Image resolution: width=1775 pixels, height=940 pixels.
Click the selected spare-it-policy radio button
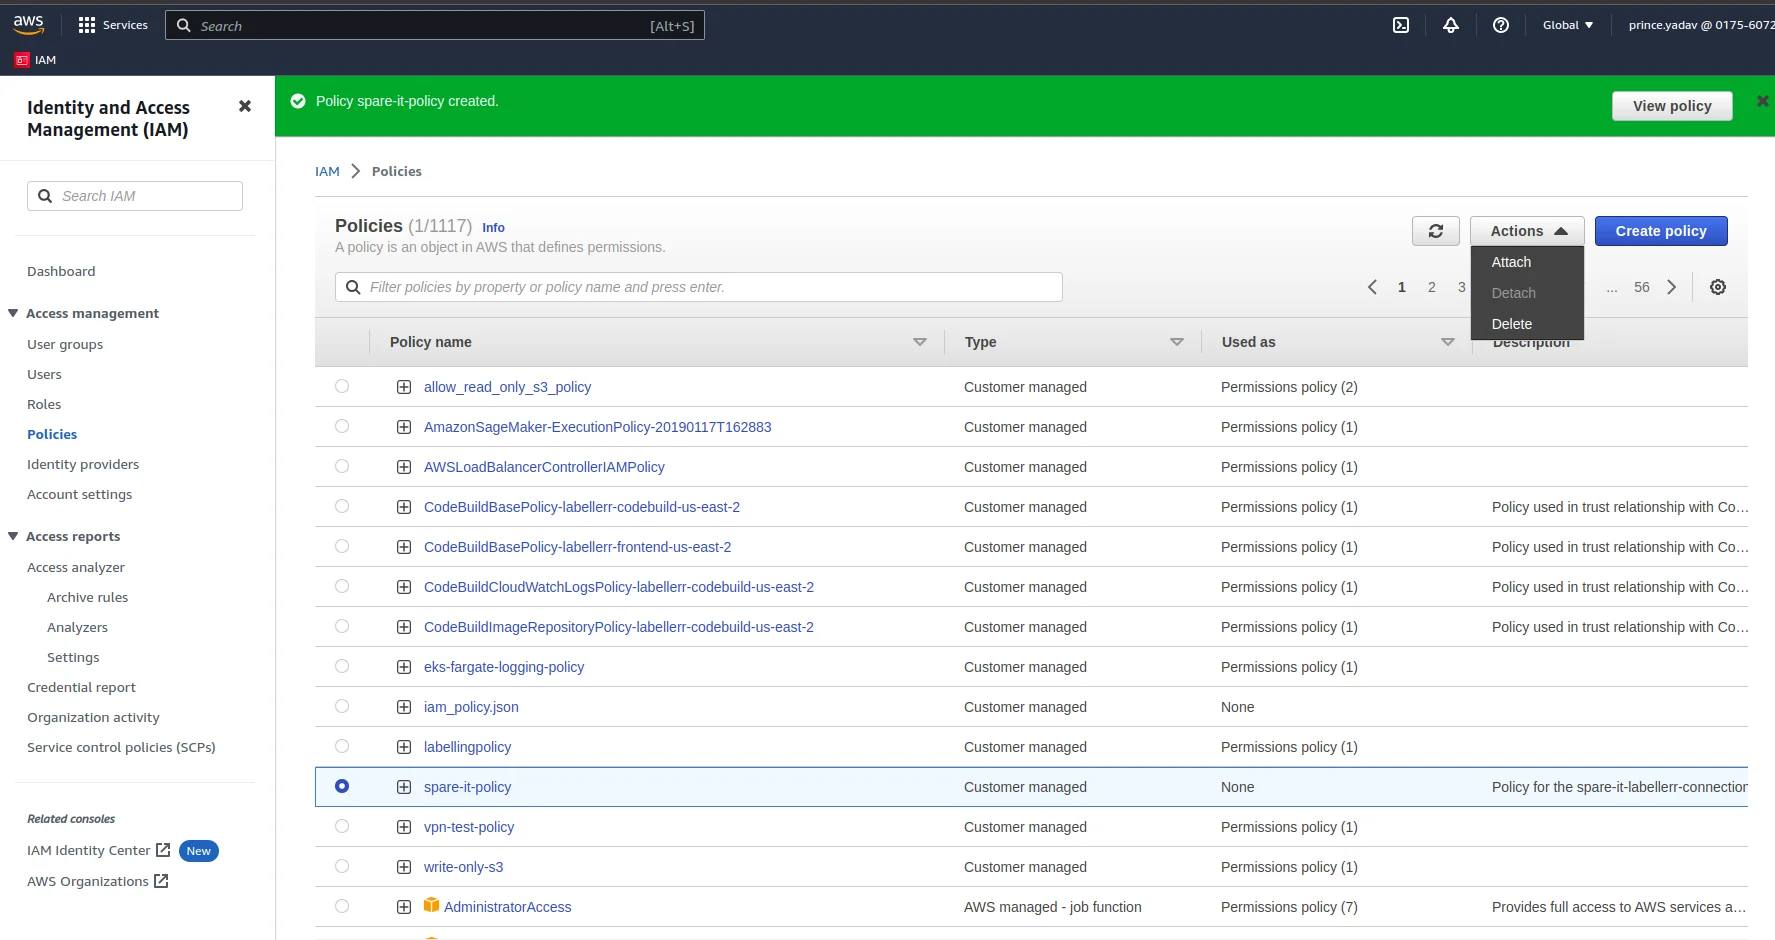pyautogui.click(x=342, y=786)
